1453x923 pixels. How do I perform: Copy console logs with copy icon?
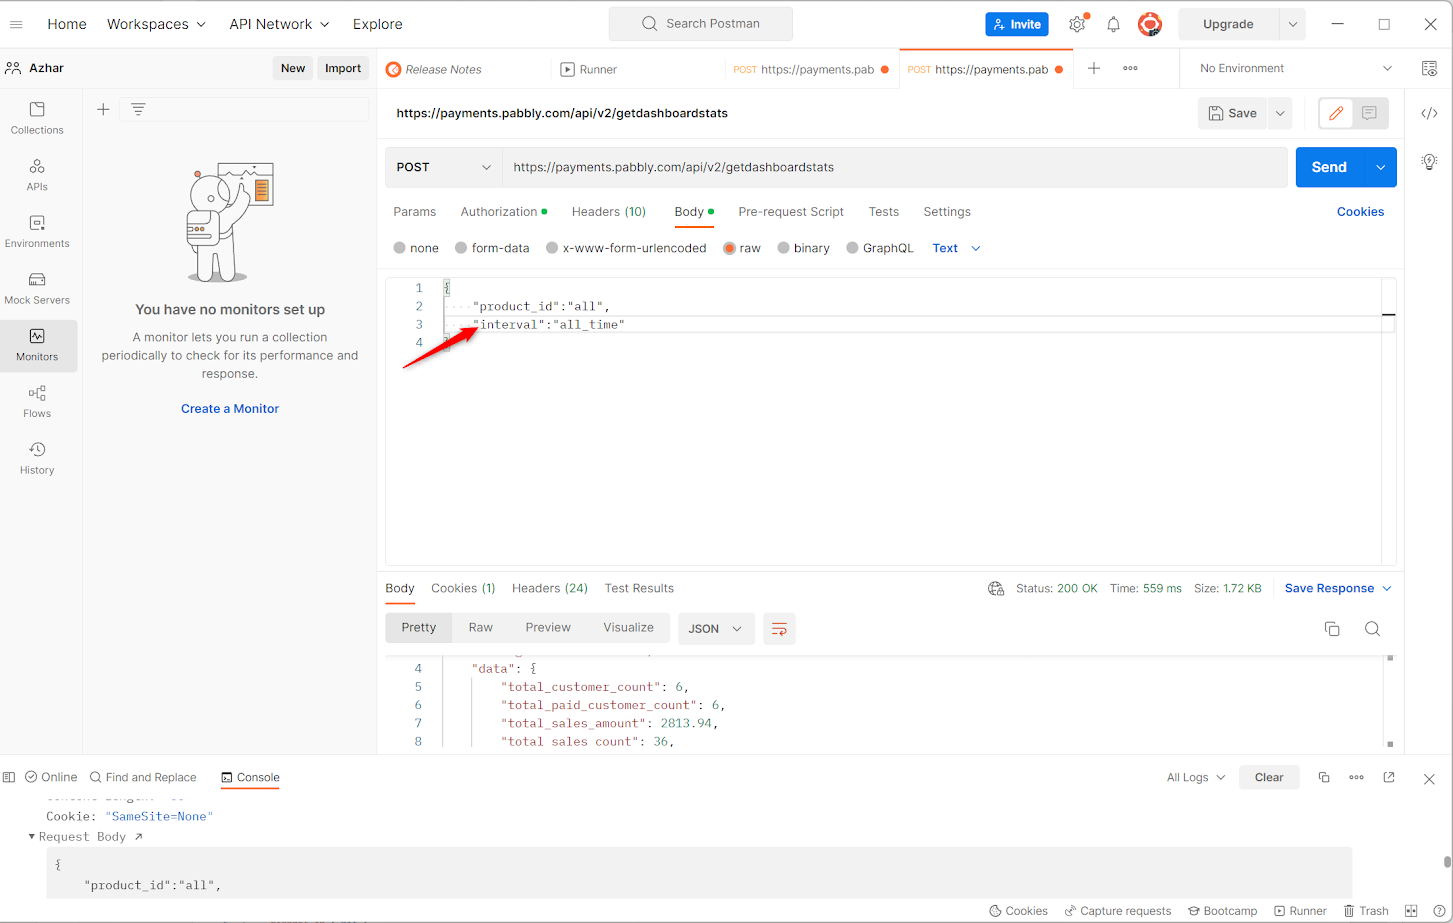click(1324, 777)
